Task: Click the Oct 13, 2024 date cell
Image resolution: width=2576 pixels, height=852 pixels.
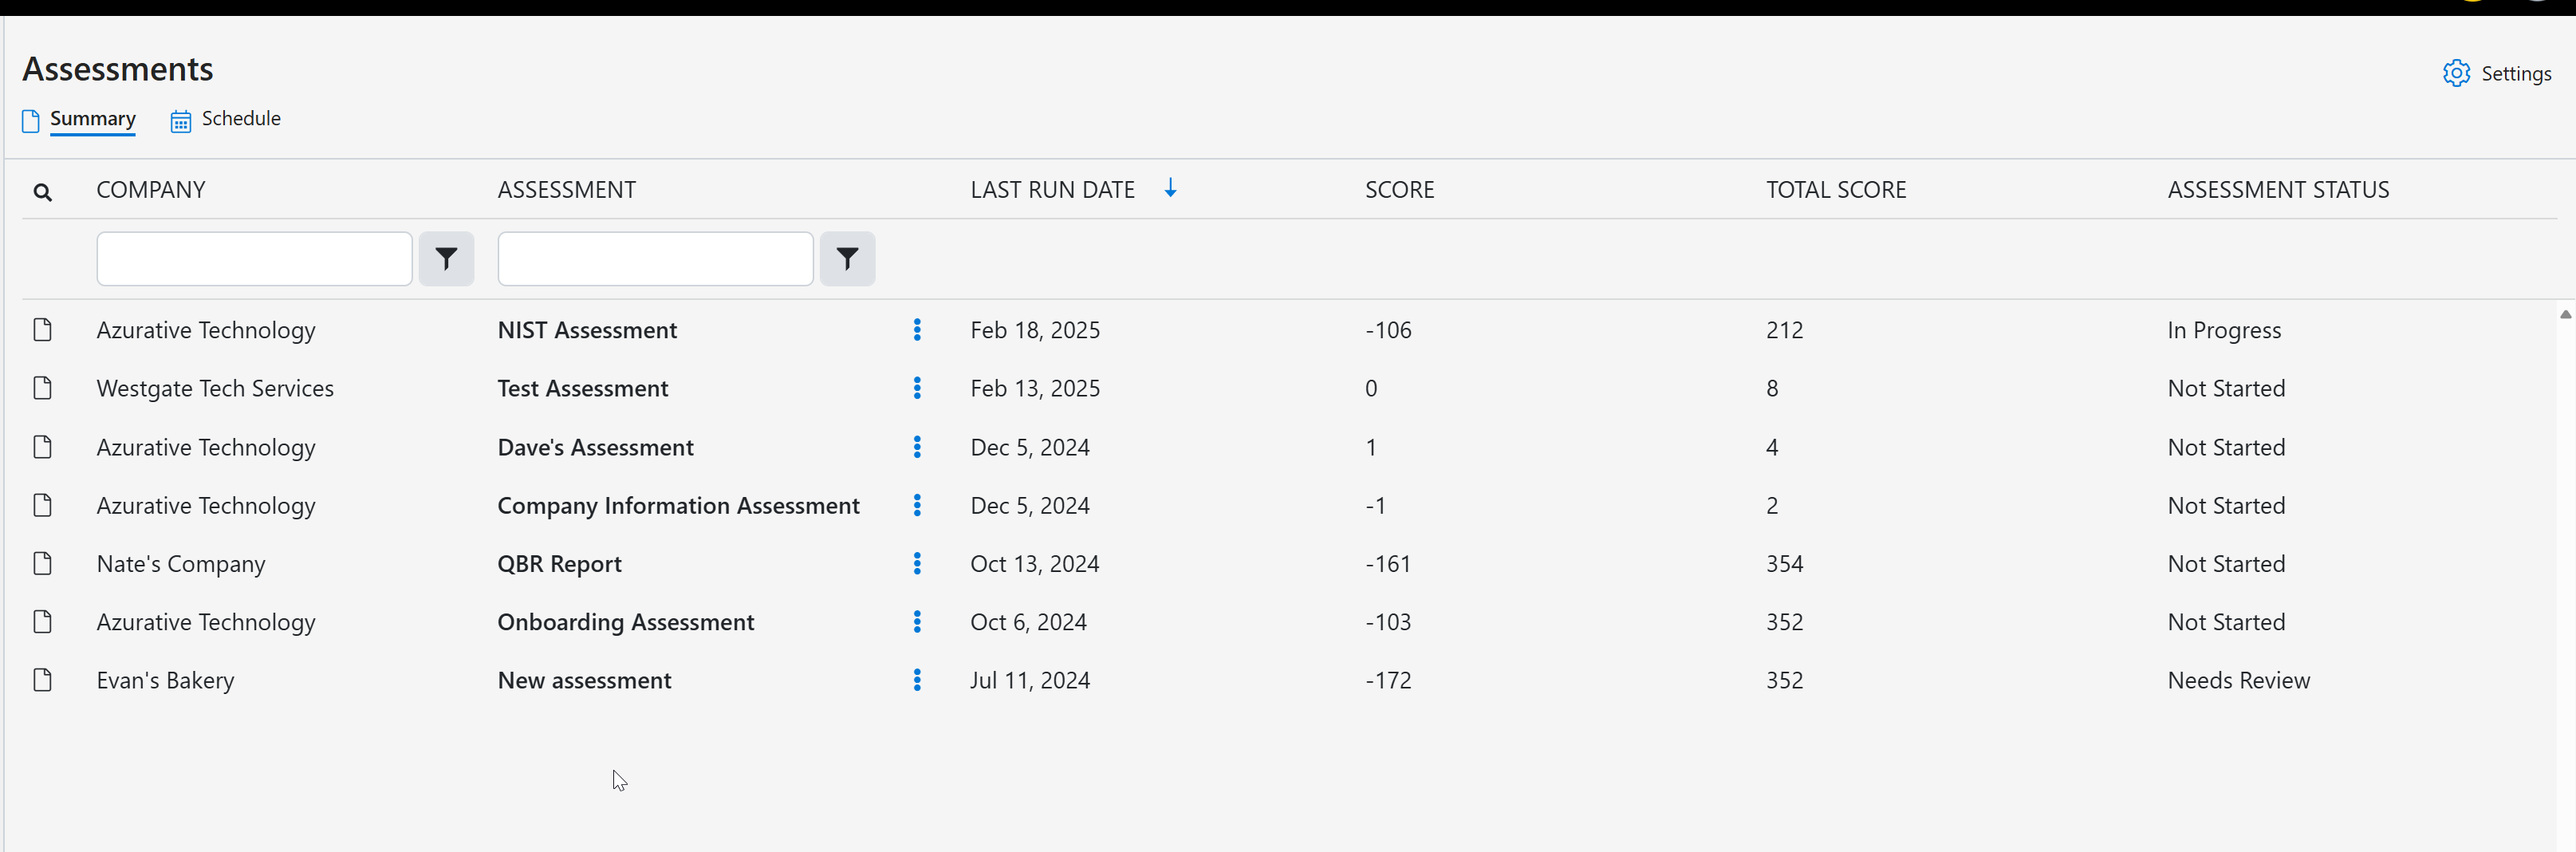Action: (1034, 564)
